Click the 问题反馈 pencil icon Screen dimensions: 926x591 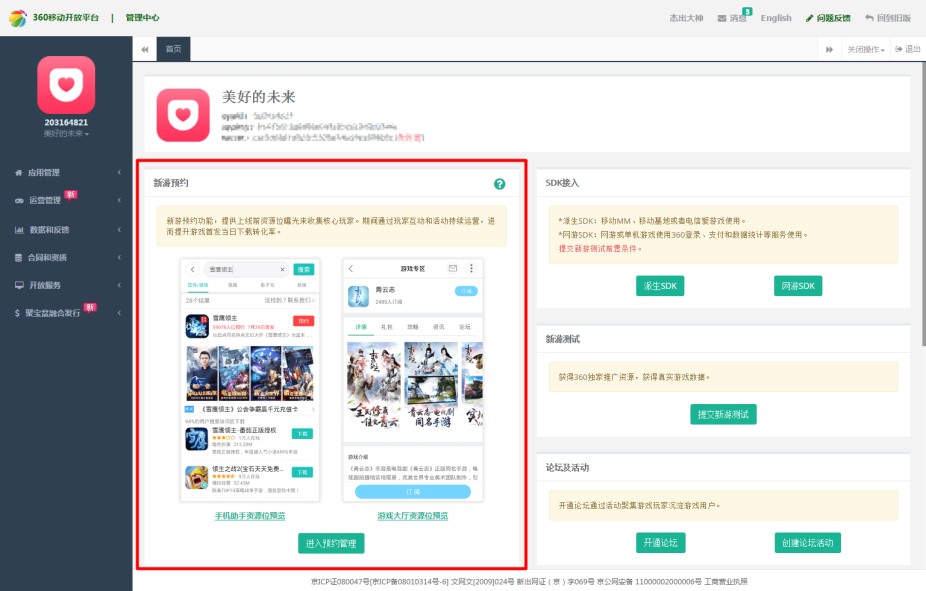tap(809, 18)
